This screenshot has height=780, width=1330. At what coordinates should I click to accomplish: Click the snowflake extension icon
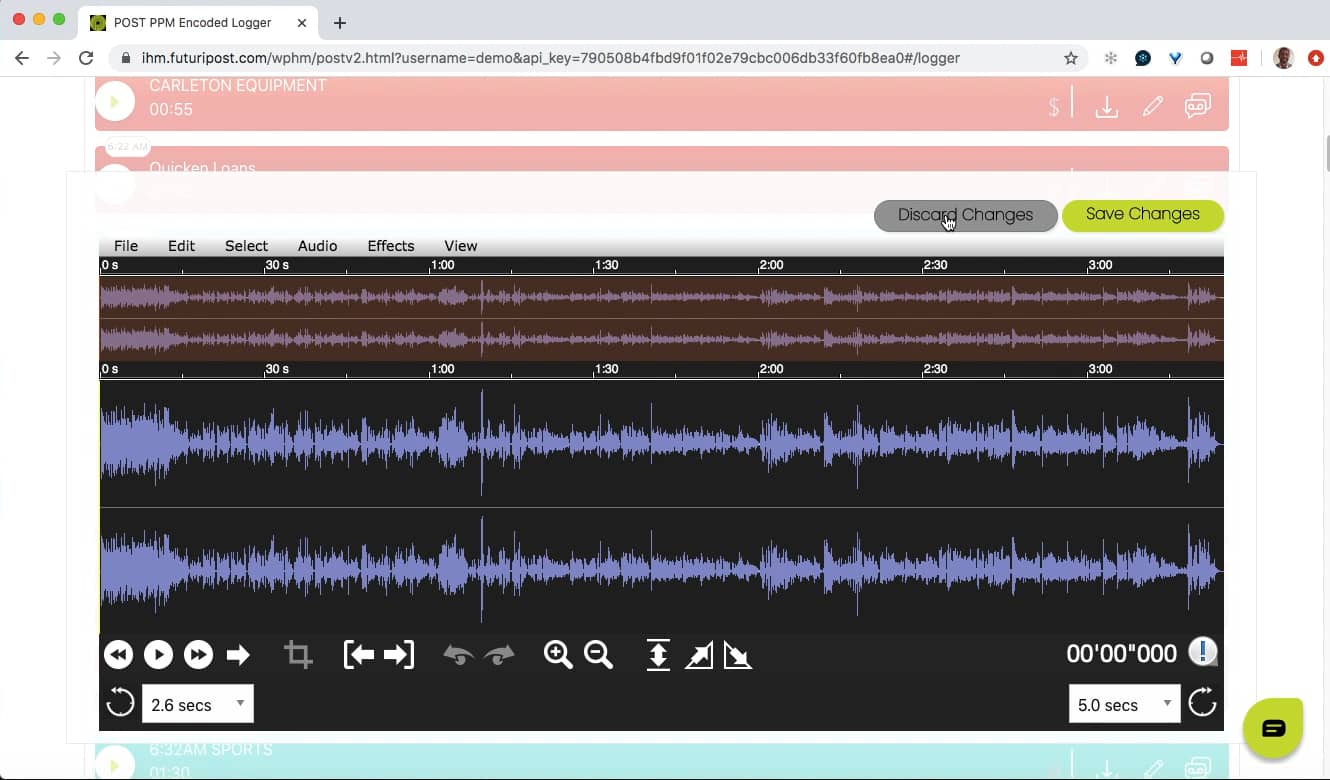[1111, 58]
